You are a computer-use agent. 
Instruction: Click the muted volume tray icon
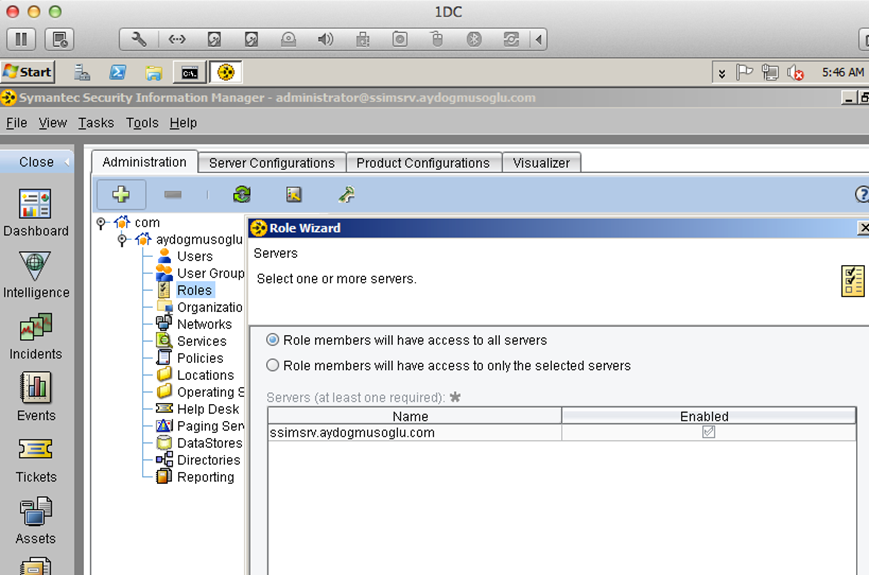click(795, 73)
